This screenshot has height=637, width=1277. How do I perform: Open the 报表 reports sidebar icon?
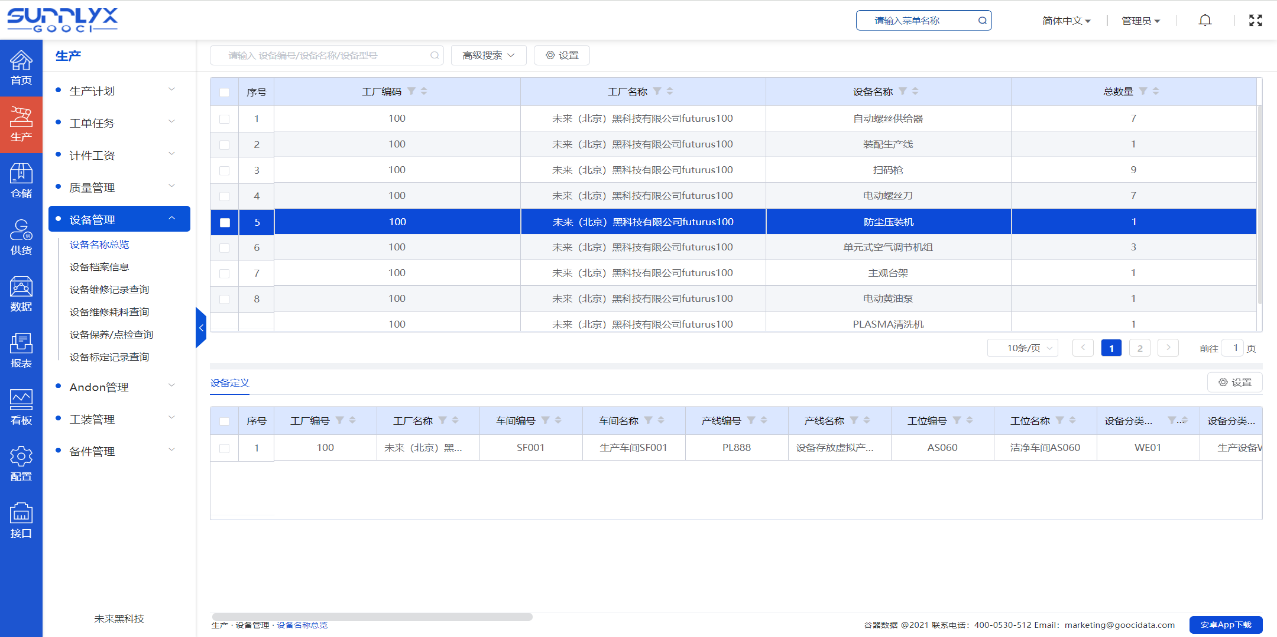pyautogui.click(x=21, y=349)
